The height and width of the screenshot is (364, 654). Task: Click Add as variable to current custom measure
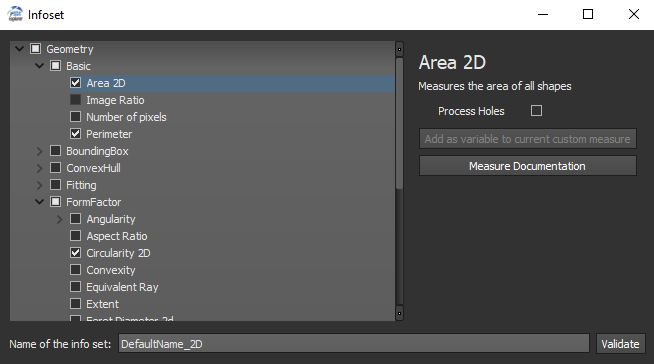click(528, 139)
